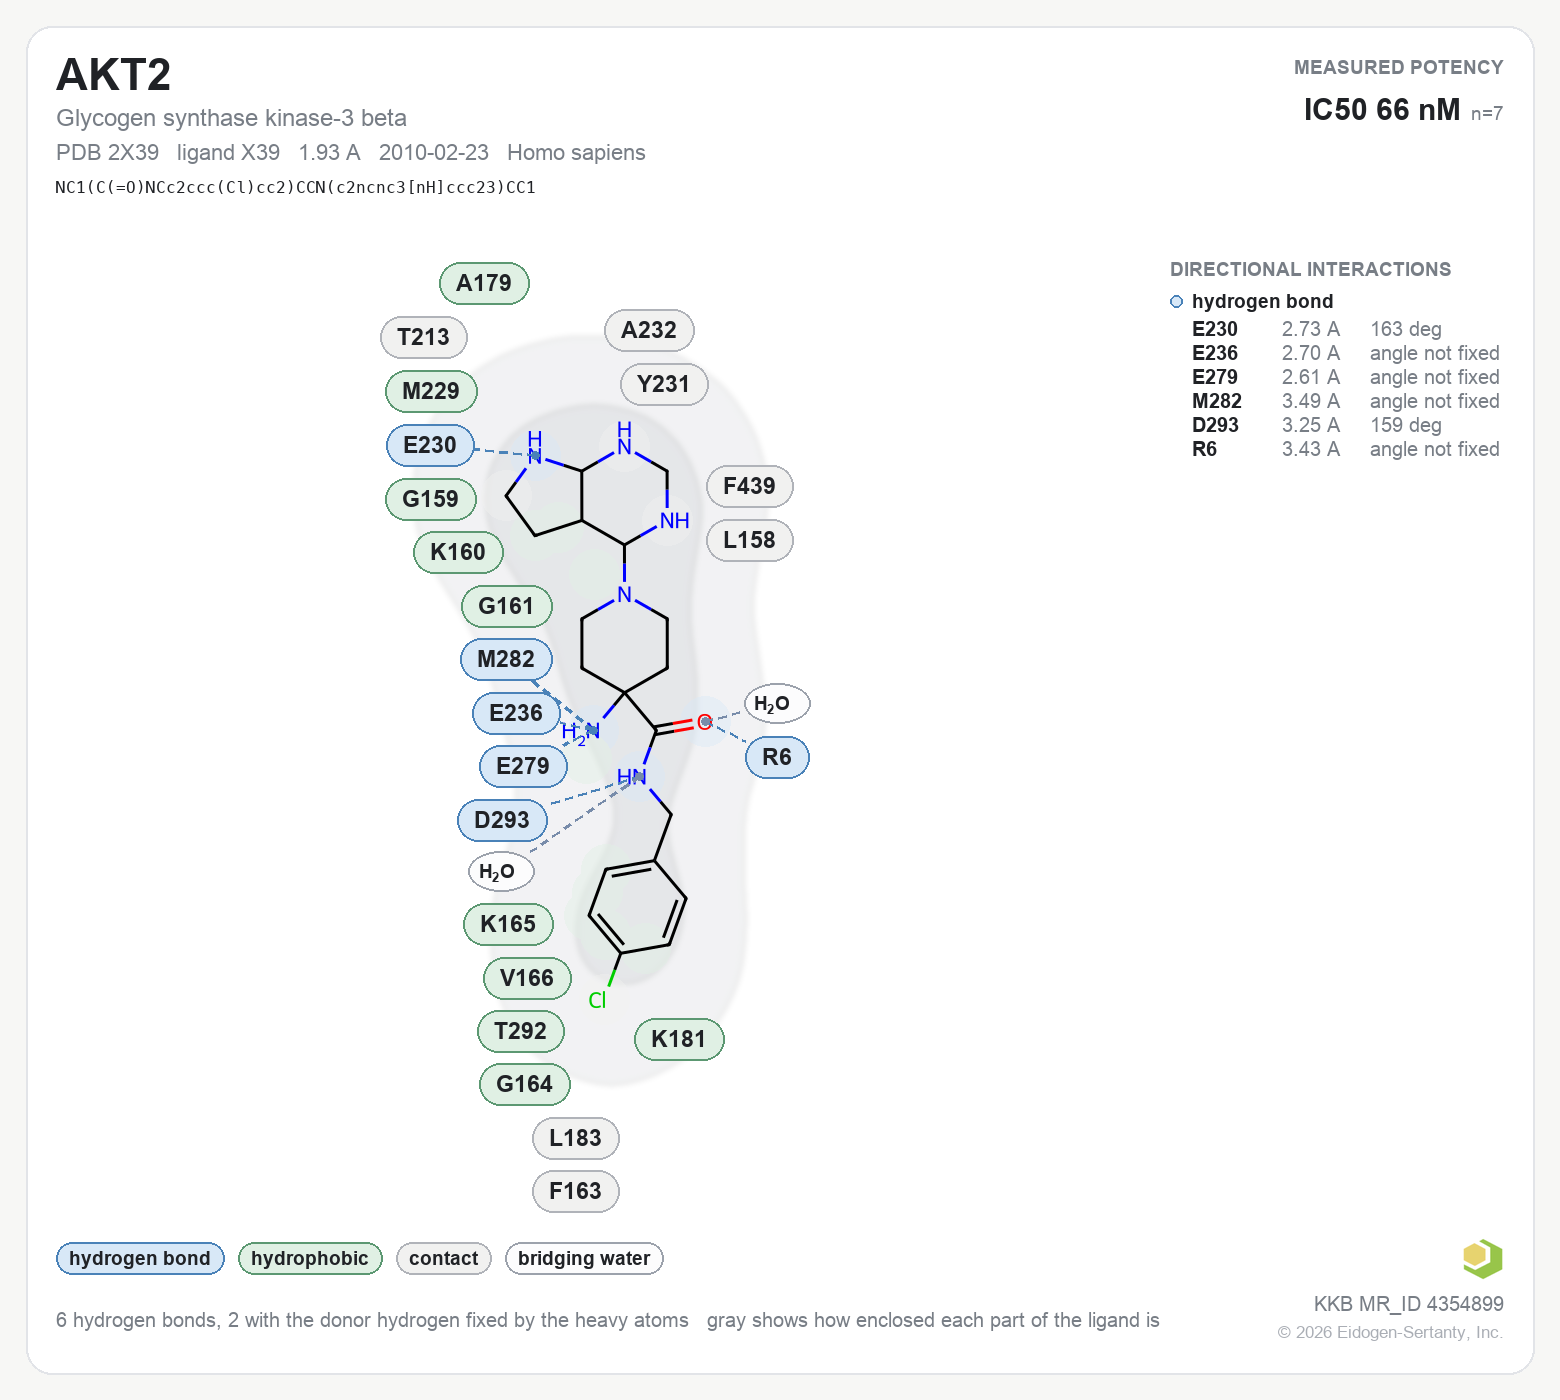
Task: Click the A232 residue bubble
Action: [x=649, y=330]
